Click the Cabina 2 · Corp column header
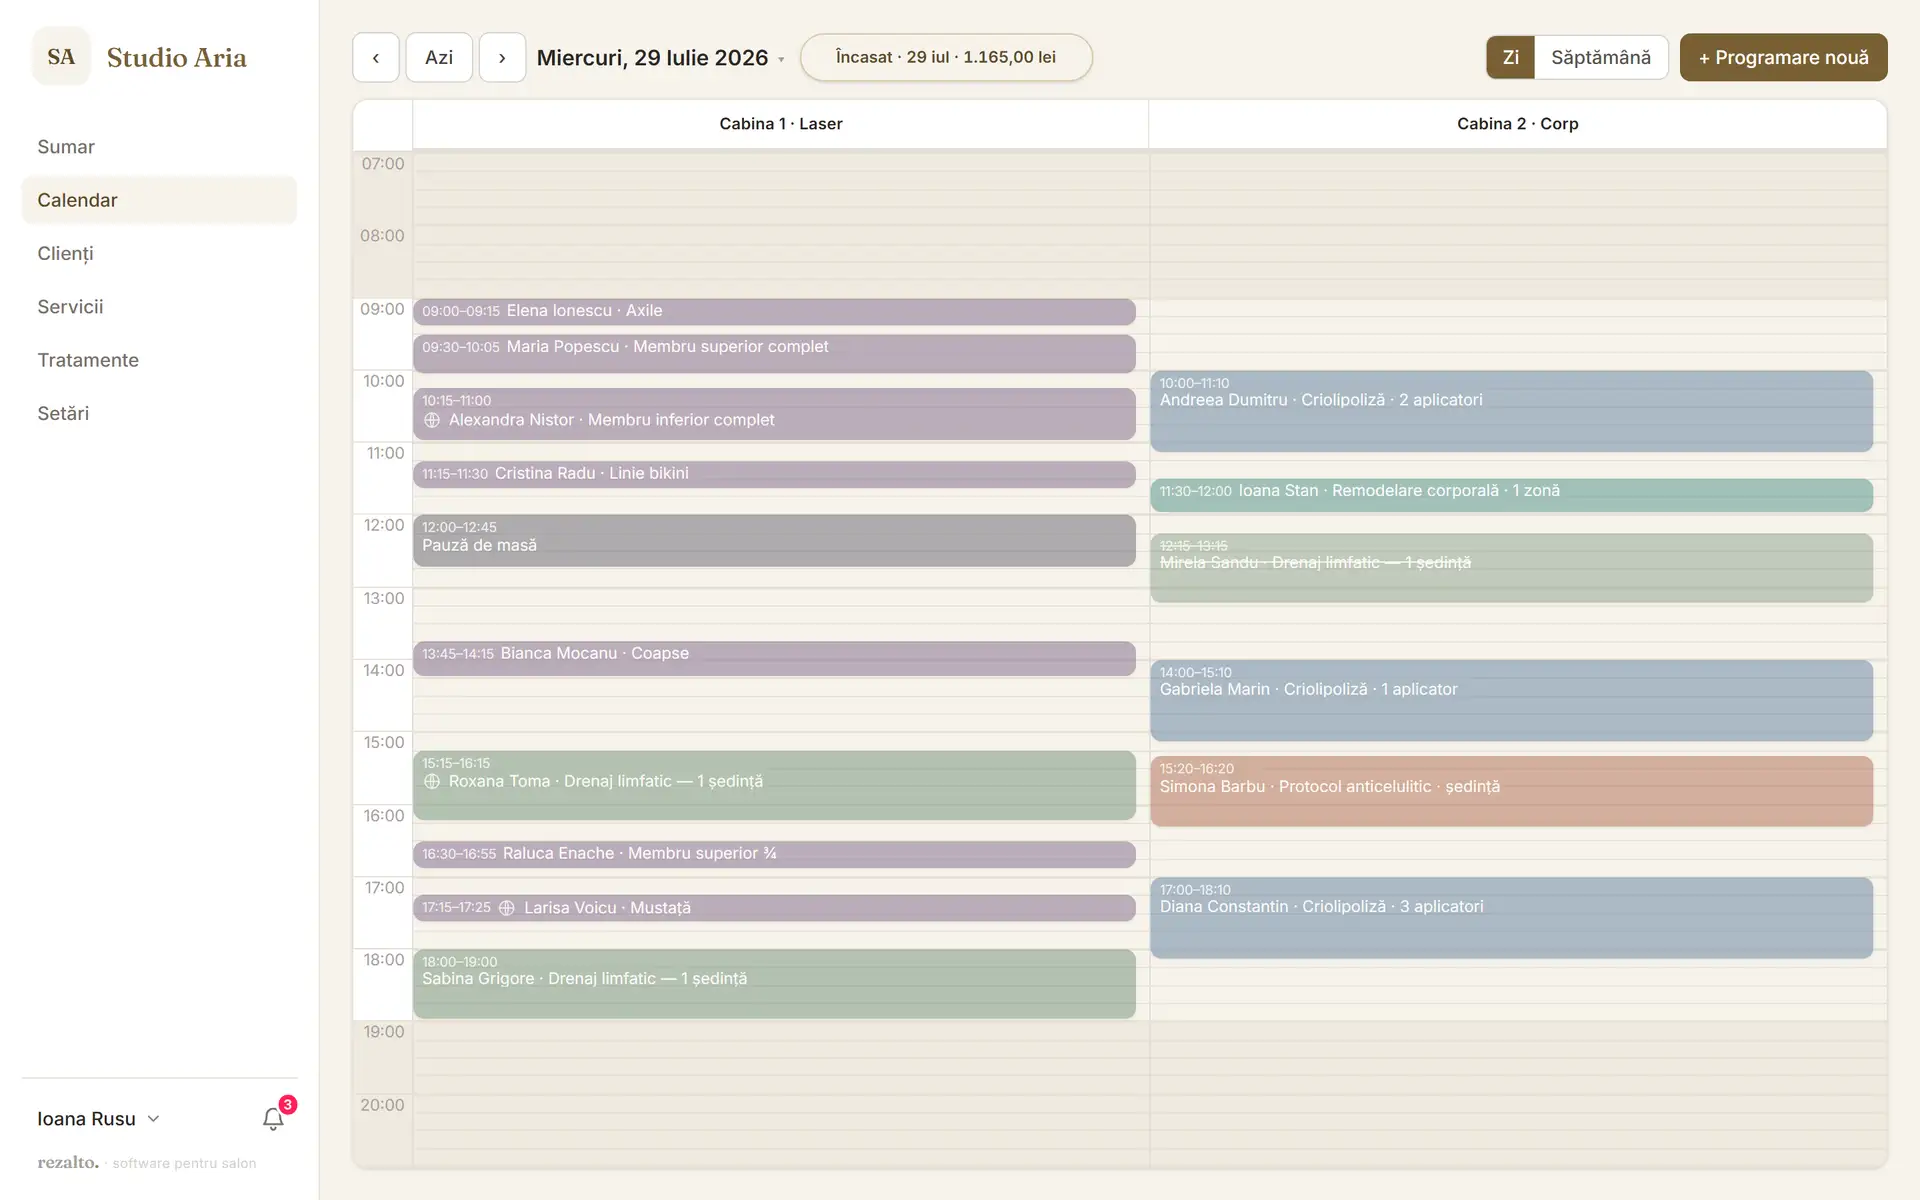The image size is (1920, 1200). (1517, 124)
